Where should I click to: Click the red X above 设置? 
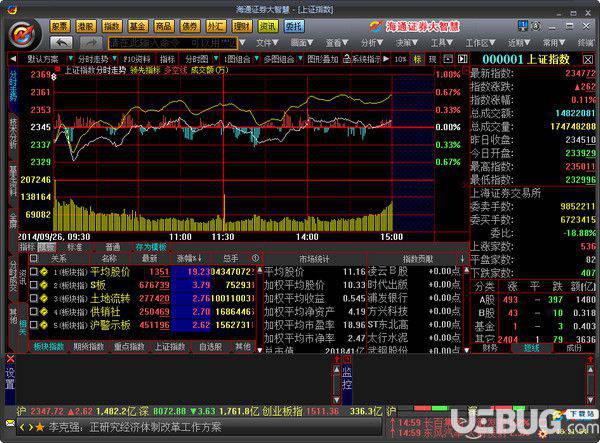click(10, 359)
